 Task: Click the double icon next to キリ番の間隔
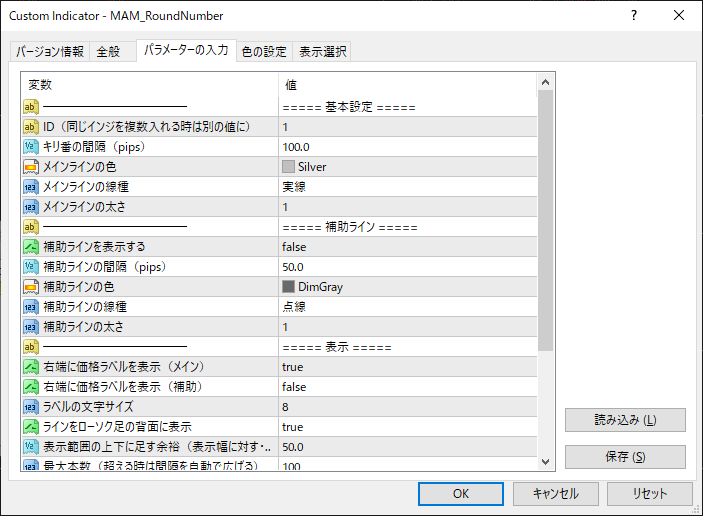pyautogui.click(x=31, y=147)
